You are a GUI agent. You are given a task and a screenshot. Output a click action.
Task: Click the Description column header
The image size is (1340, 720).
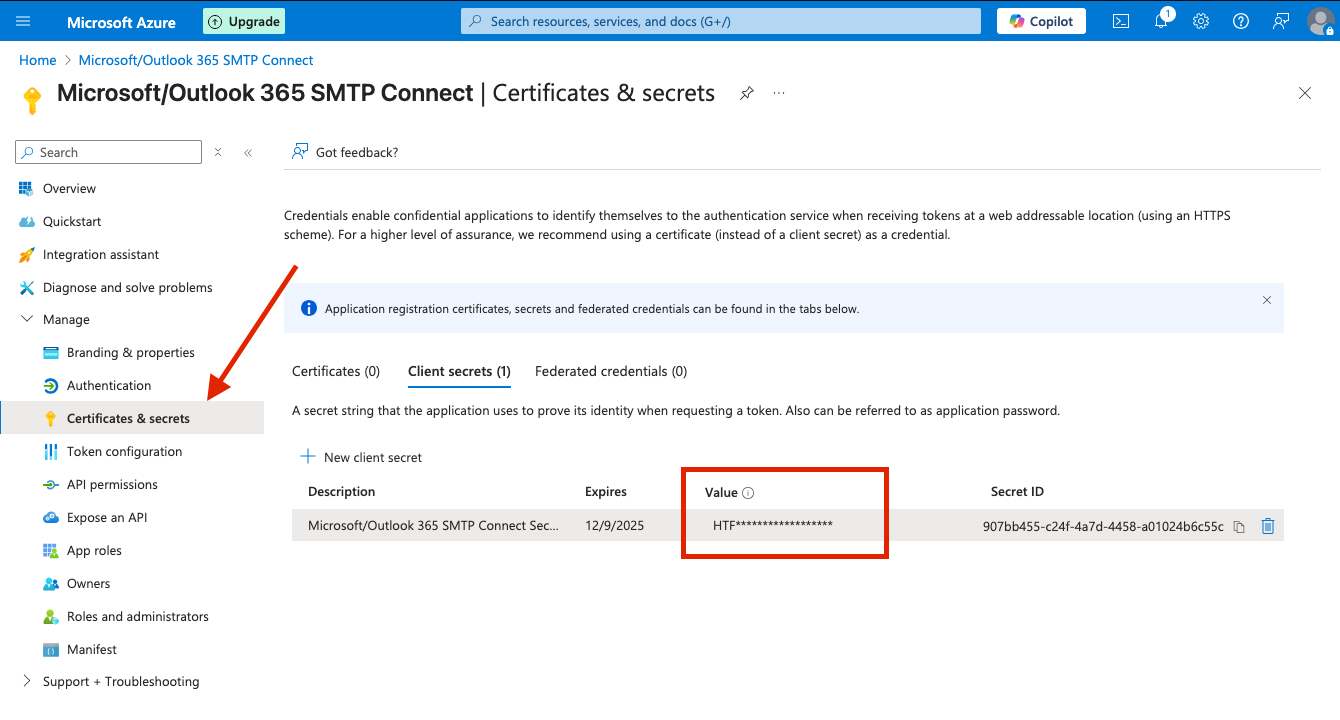pyautogui.click(x=342, y=492)
